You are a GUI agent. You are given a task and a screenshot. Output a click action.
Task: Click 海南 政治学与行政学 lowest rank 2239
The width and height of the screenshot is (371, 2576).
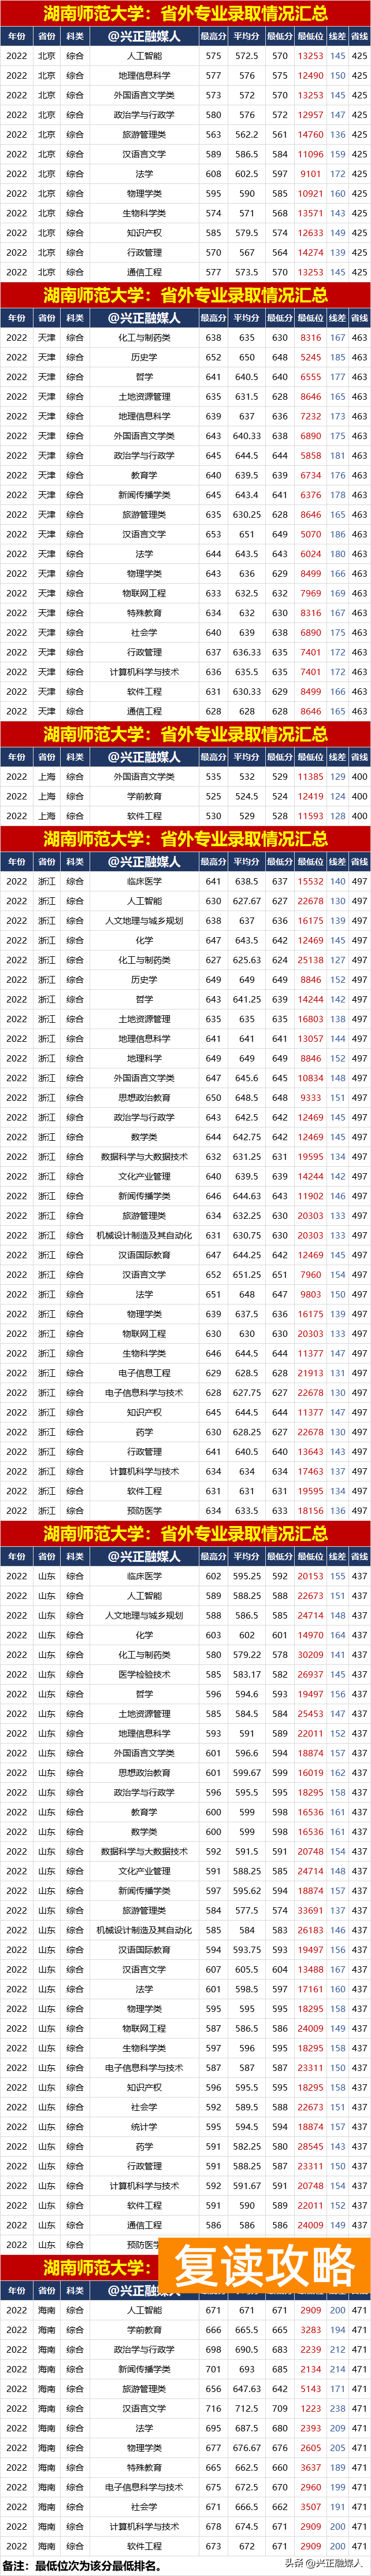pos(311,2350)
